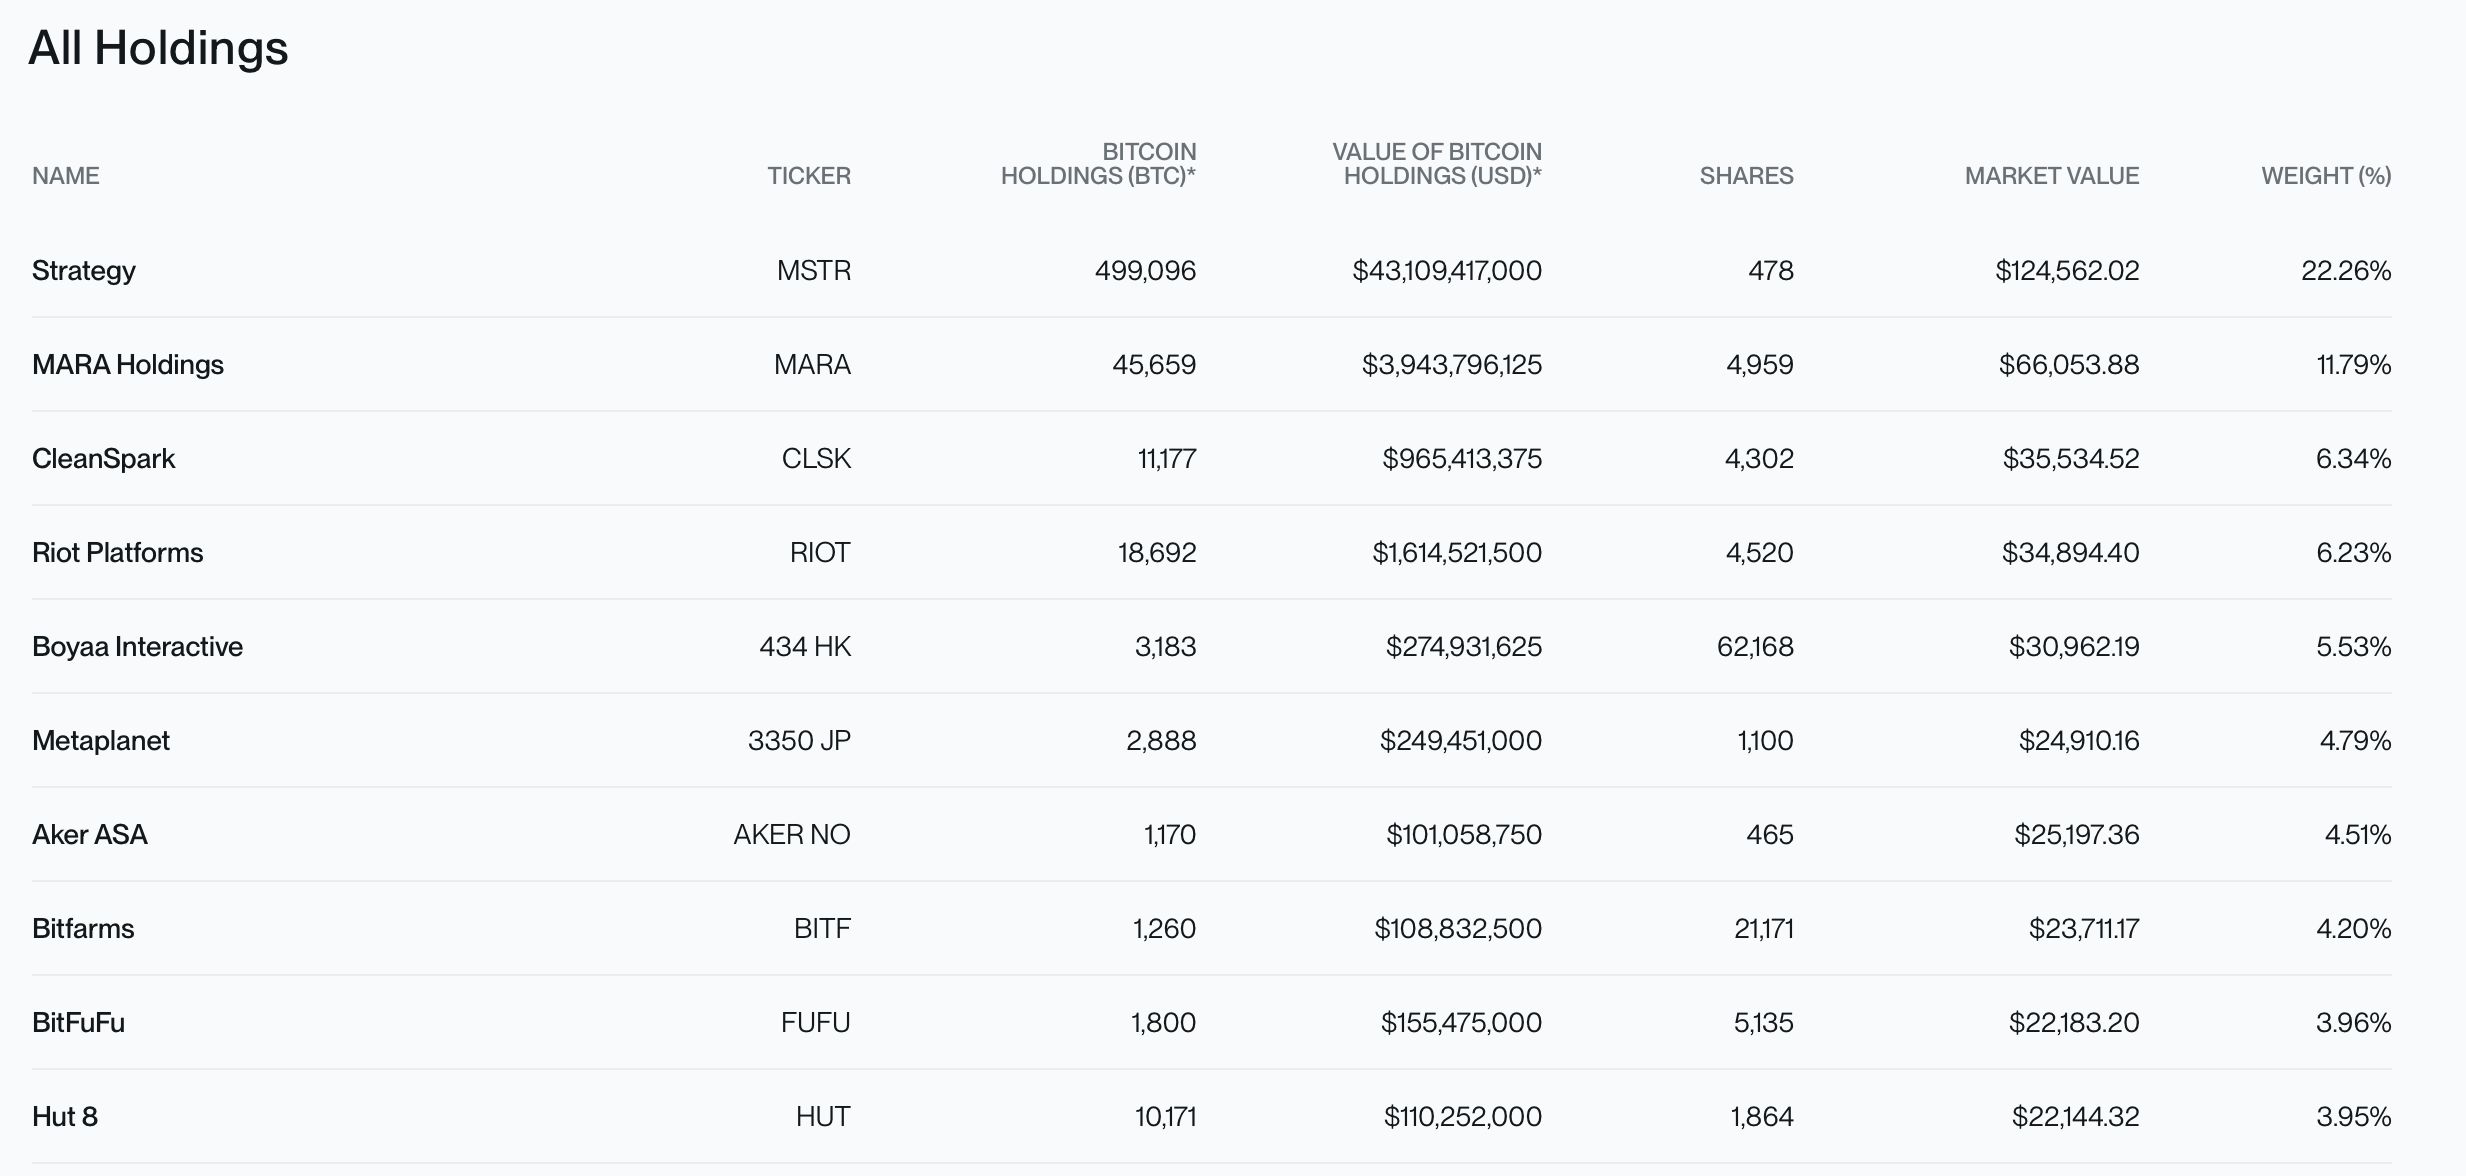Sort by the SHARES column header
The image size is (2466, 1176).
click(x=1746, y=176)
